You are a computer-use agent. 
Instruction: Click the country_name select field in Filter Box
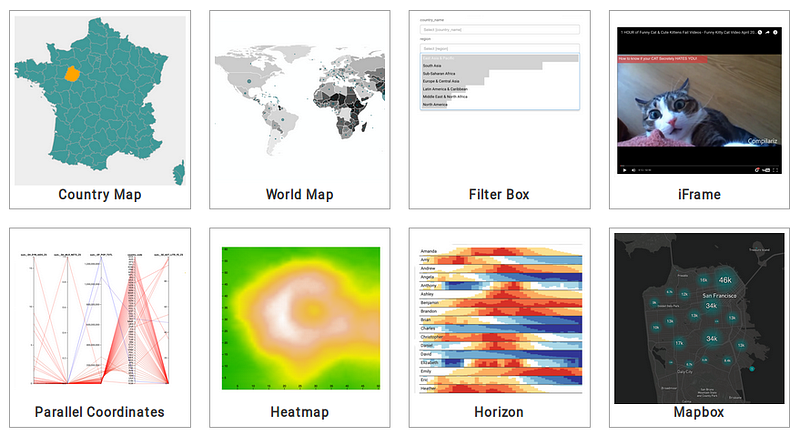pos(499,30)
